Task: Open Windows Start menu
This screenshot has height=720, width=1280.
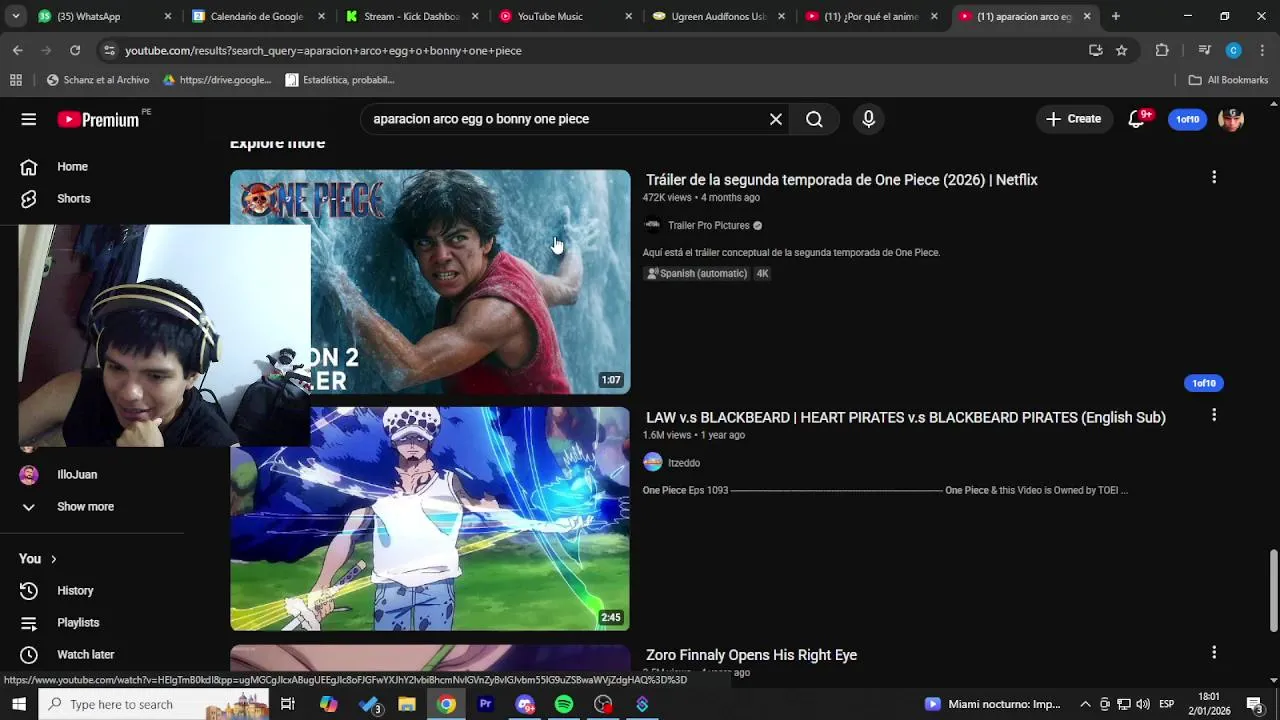Action: (x=18, y=704)
